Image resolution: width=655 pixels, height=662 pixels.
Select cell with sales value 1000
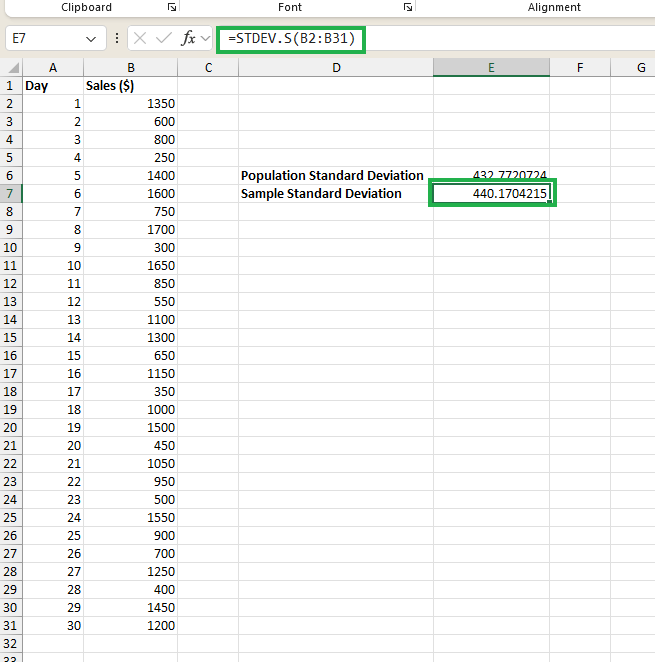[130, 410]
